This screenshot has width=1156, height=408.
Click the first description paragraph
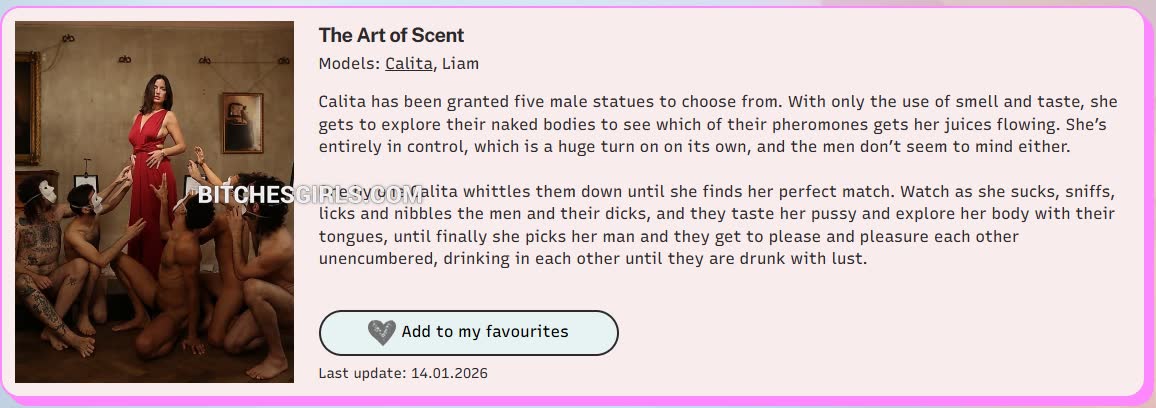tap(717, 124)
